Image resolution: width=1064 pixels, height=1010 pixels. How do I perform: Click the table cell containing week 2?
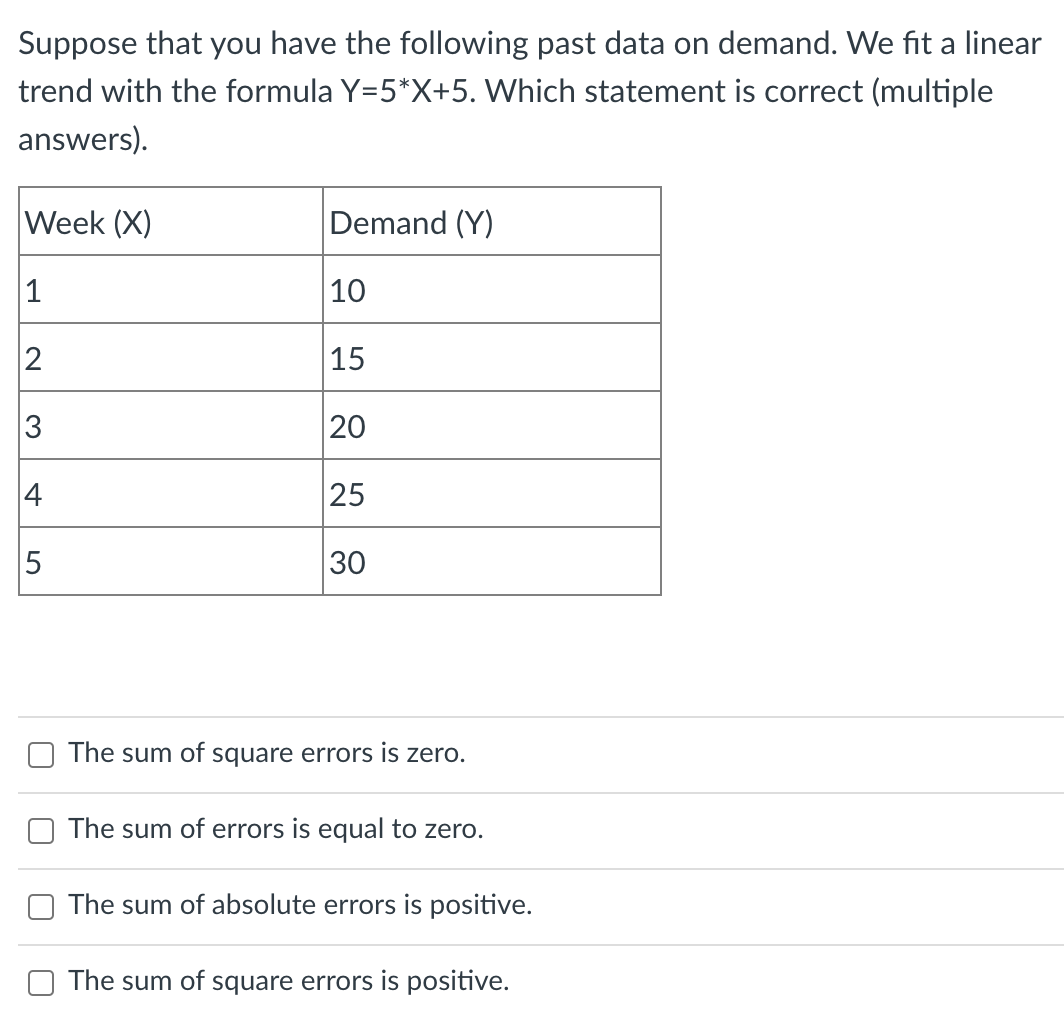(170, 358)
